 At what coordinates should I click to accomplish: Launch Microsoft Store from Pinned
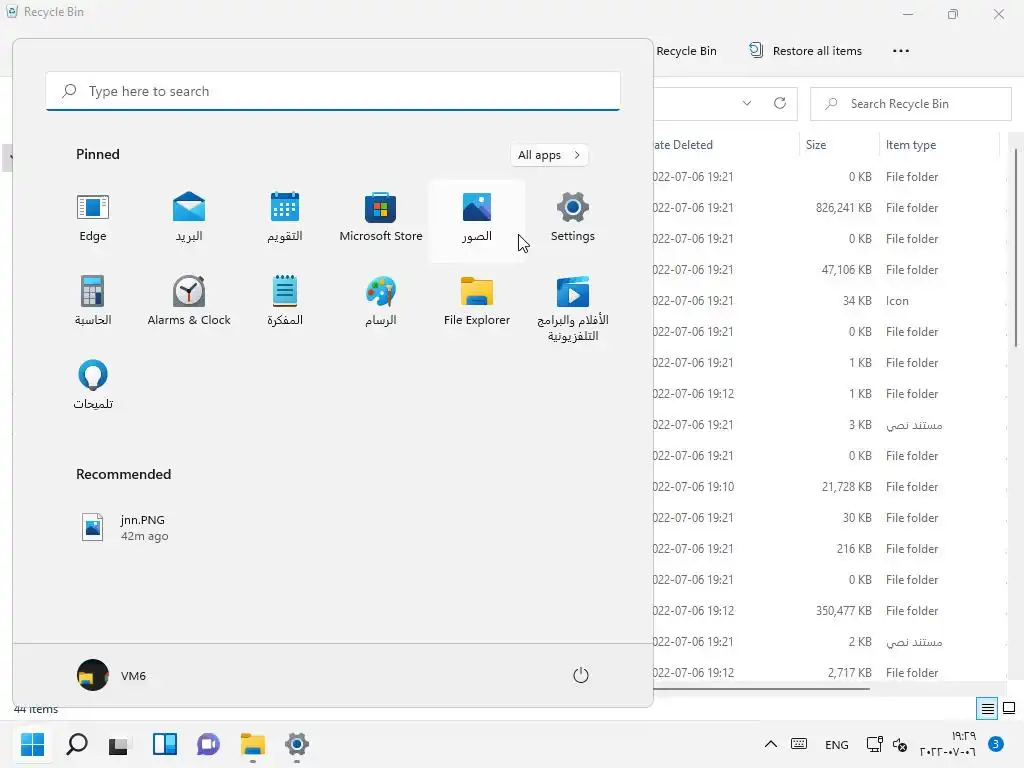381,219
